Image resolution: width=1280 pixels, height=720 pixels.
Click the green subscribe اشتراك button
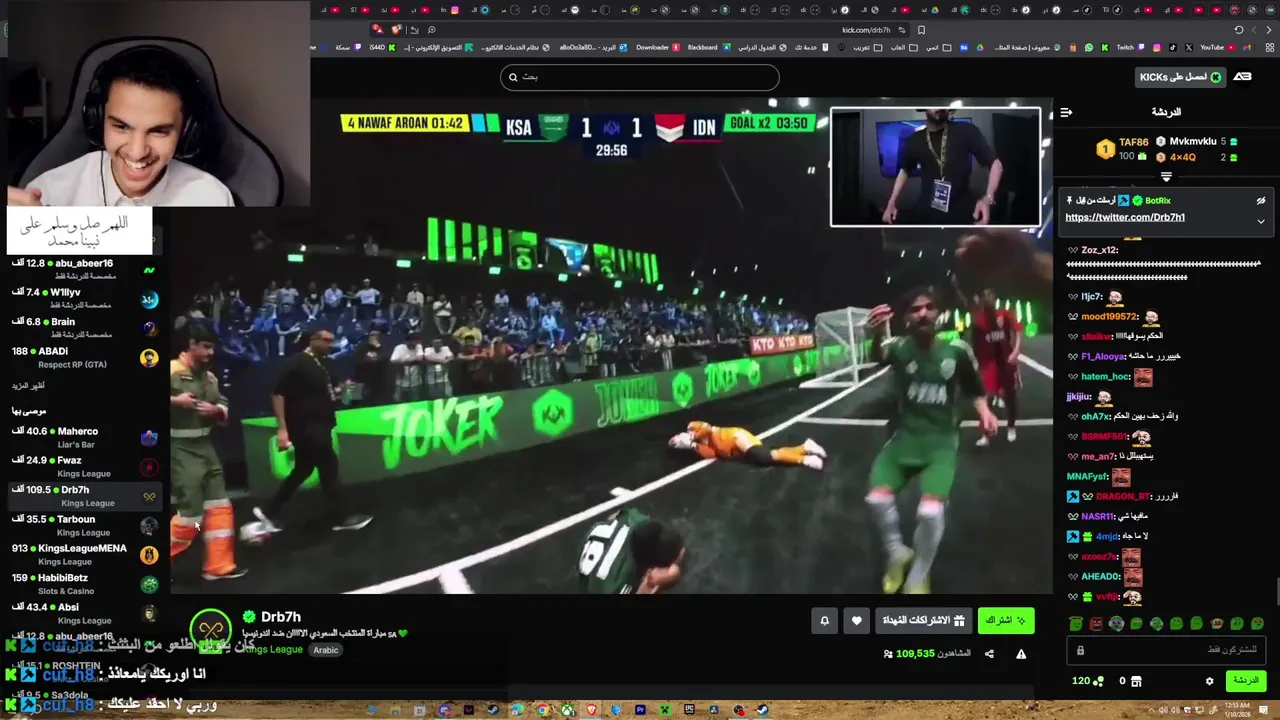pyautogui.click(x=1005, y=621)
